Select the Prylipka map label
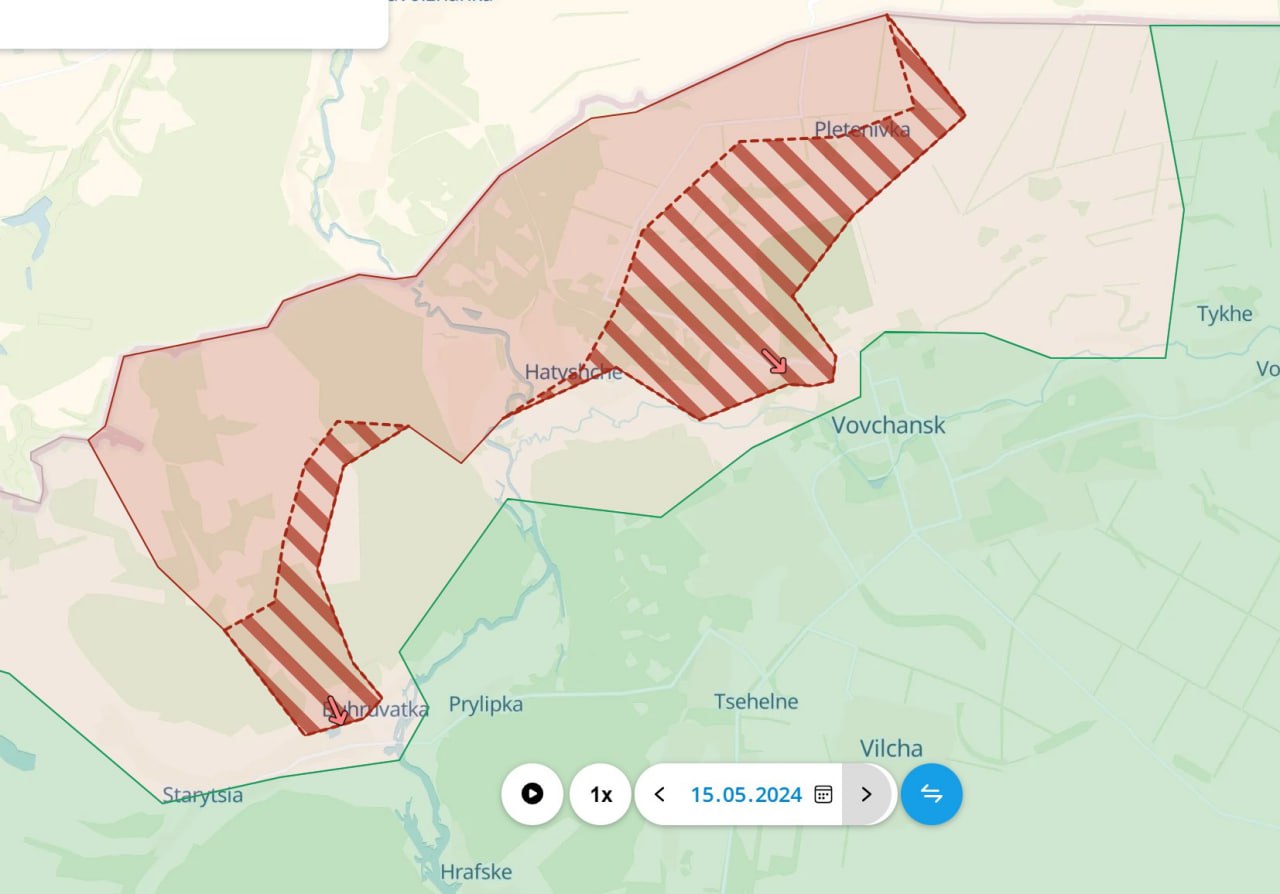 (x=485, y=705)
